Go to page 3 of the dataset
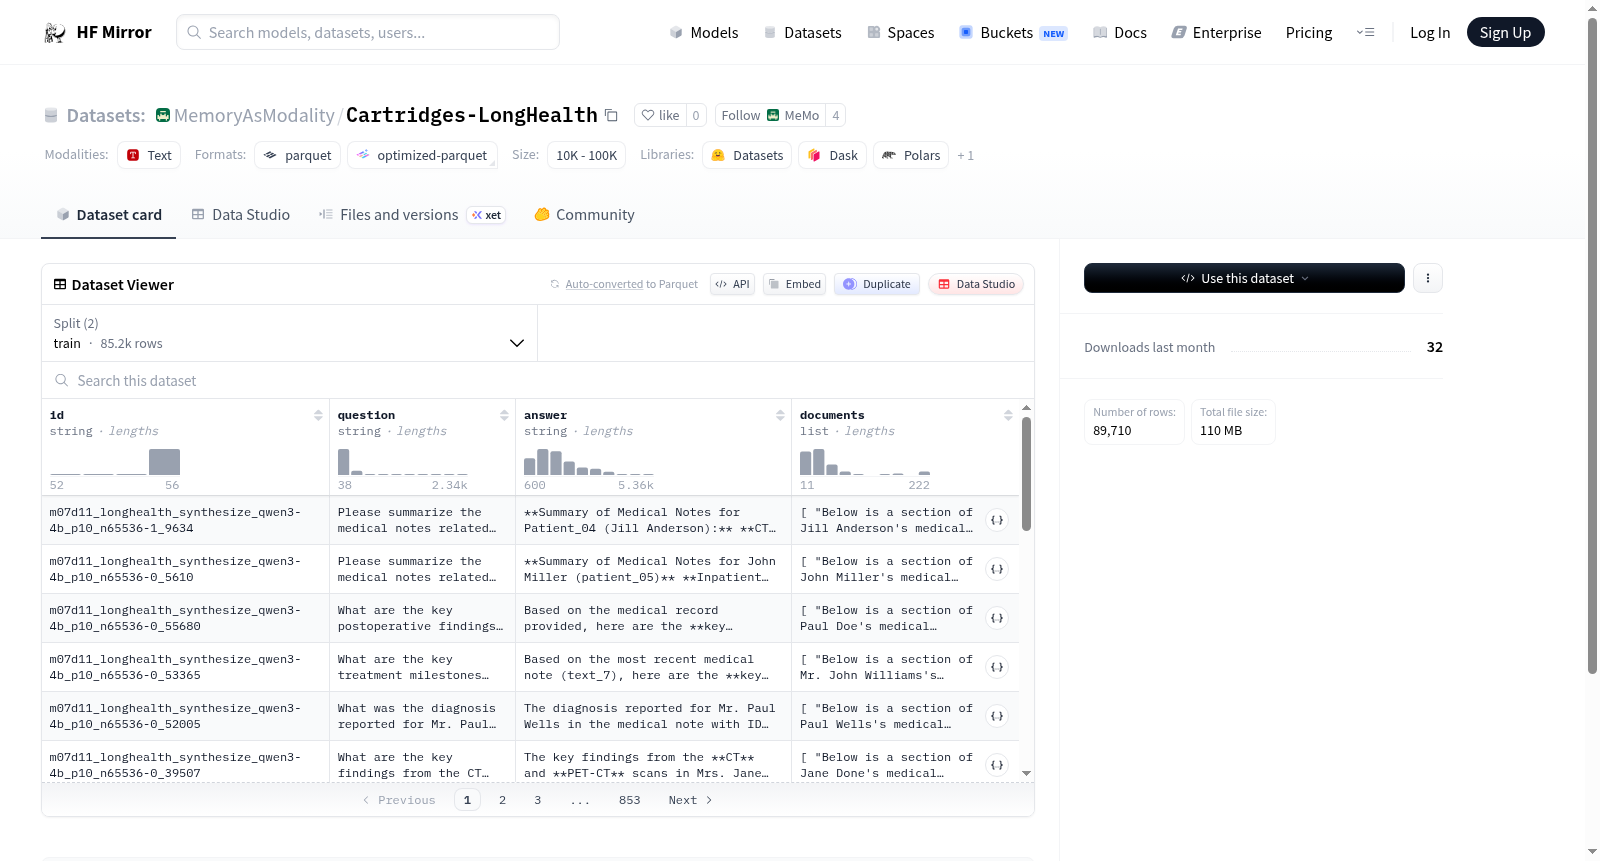The height and width of the screenshot is (861, 1600). point(537,800)
